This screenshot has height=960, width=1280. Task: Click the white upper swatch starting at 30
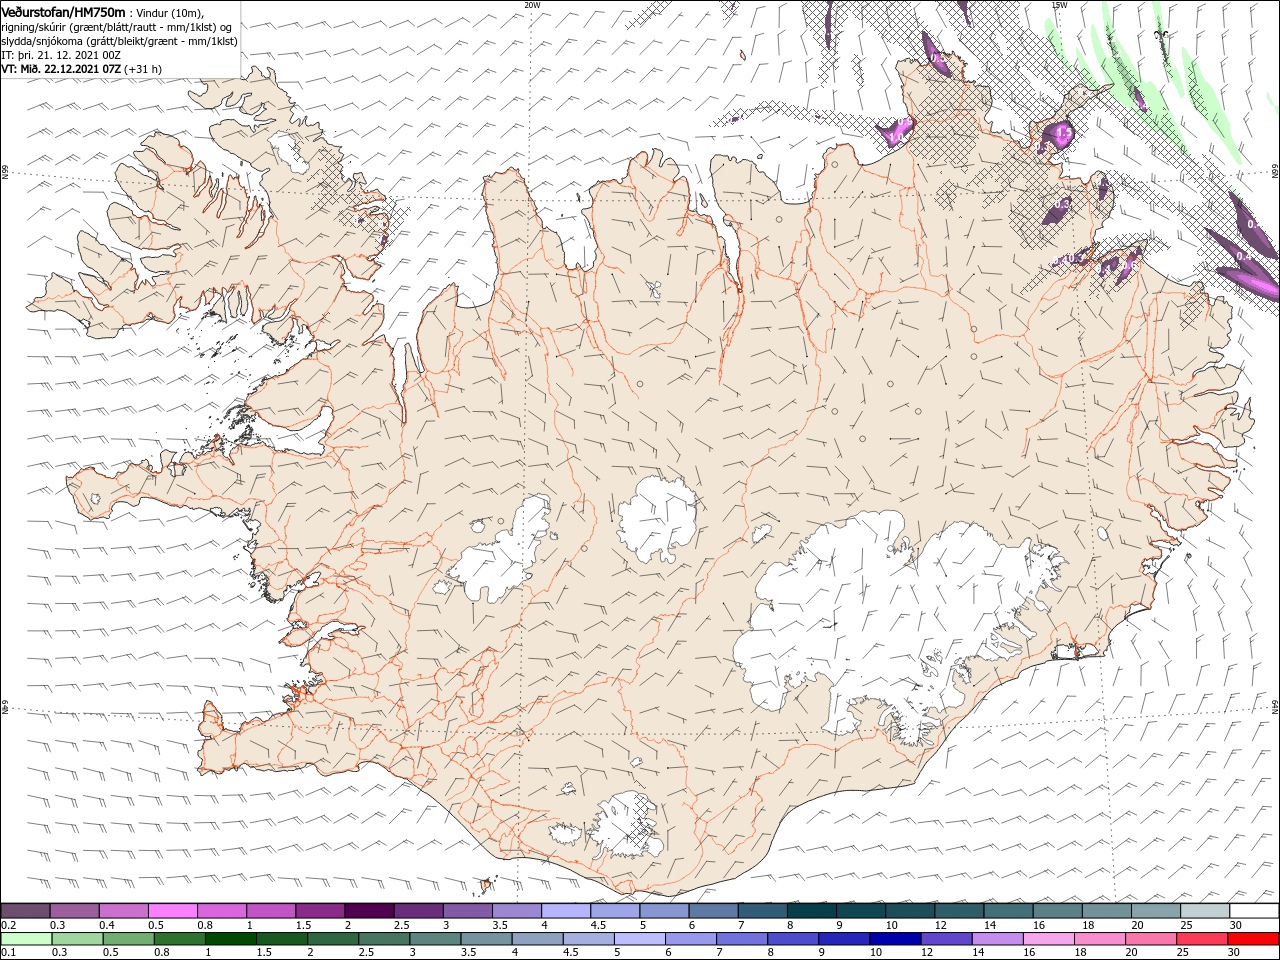(1254, 911)
